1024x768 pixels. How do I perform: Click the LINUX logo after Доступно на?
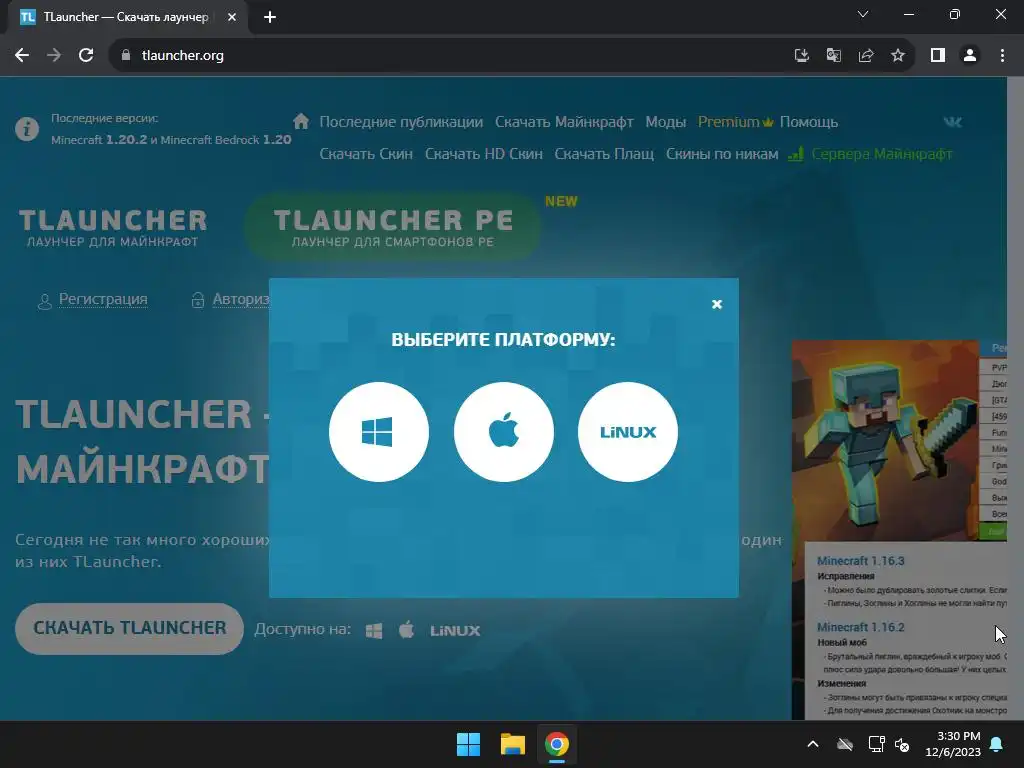pyautogui.click(x=455, y=631)
